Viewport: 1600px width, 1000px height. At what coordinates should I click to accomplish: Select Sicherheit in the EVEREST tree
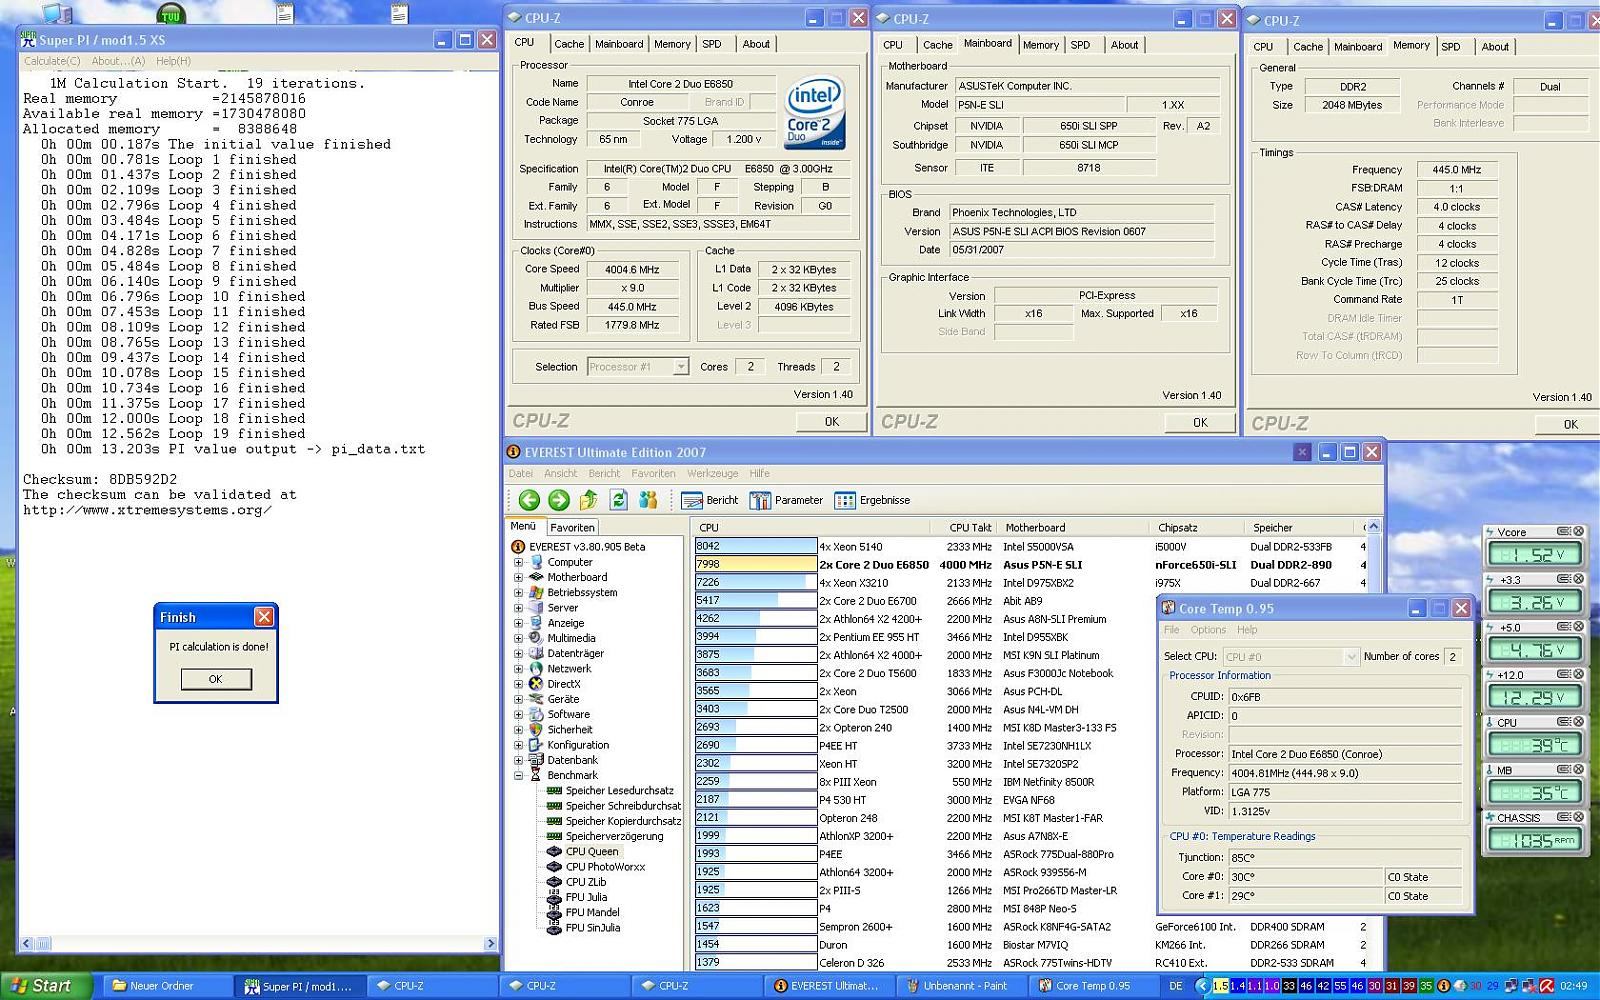click(569, 729)
